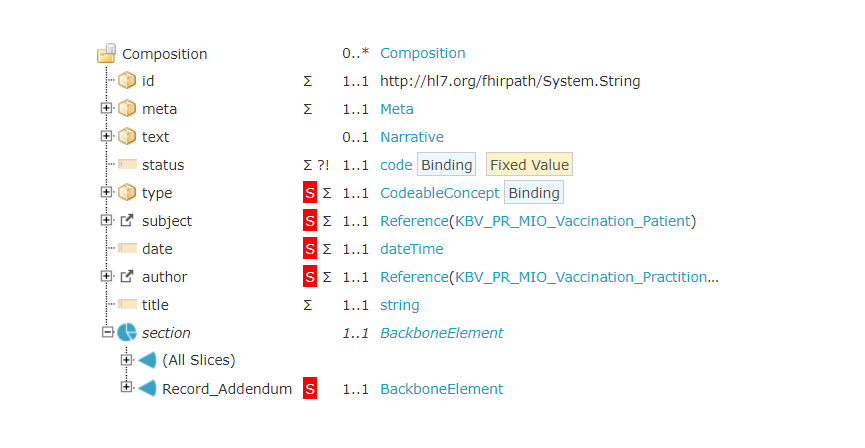Expand the text element node
Viewport: 865px width, 448px height.
(106, 136)
